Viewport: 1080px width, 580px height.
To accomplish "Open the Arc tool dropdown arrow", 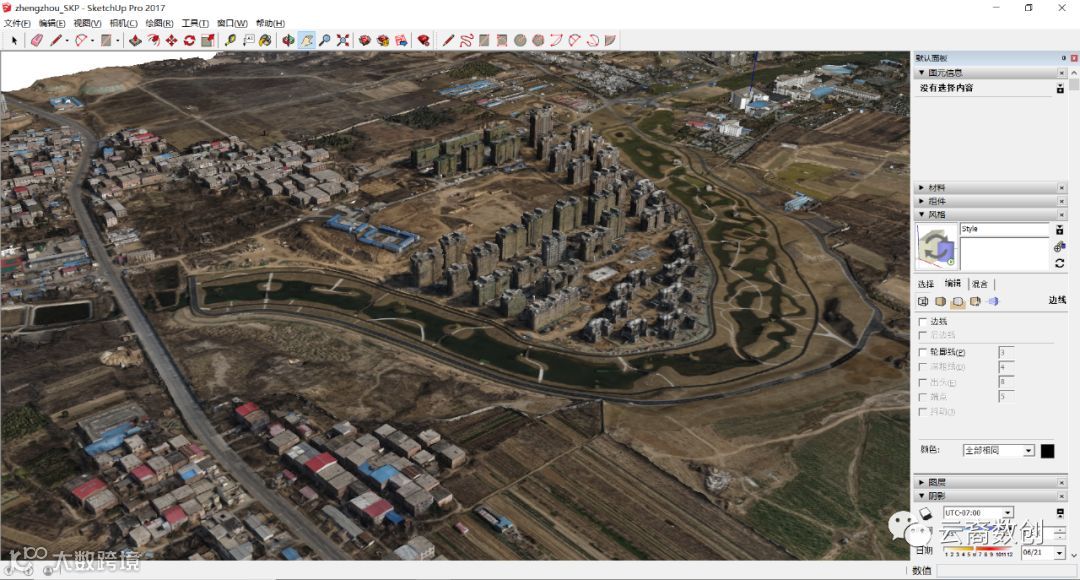I will (92, 41).
